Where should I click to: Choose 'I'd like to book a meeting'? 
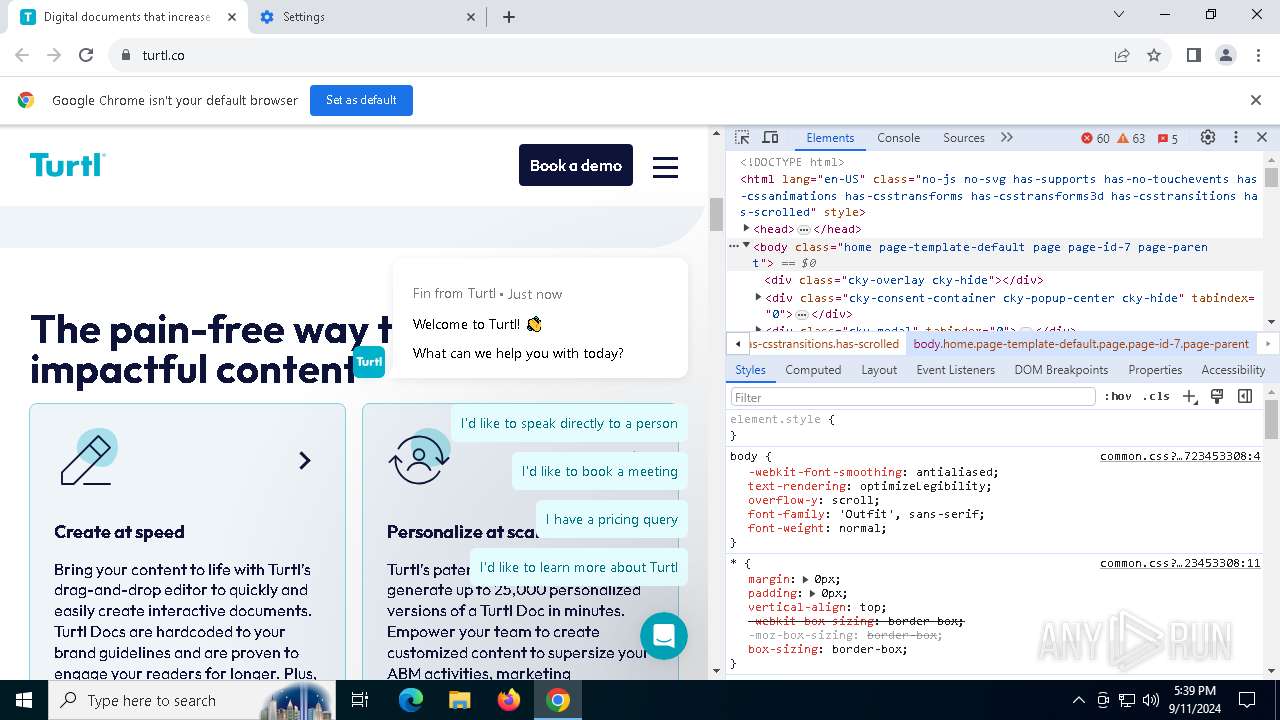(600, 471)
